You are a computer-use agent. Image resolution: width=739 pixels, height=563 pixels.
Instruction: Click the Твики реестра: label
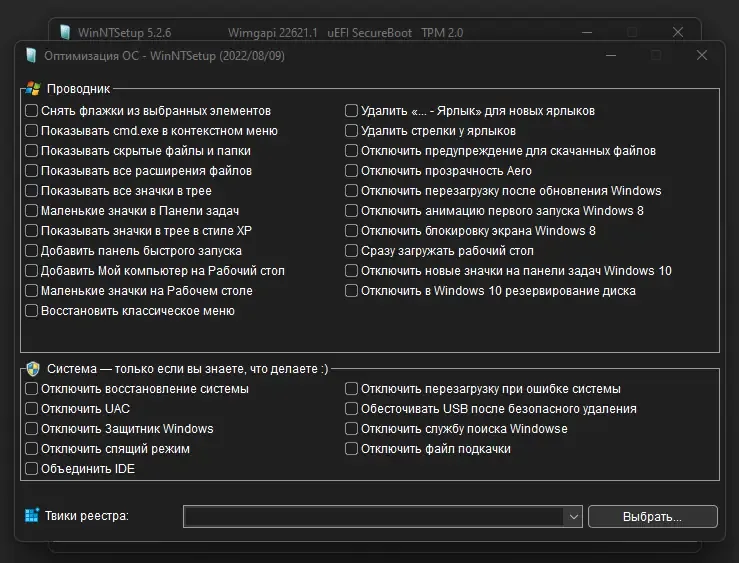tap(87, 516)
